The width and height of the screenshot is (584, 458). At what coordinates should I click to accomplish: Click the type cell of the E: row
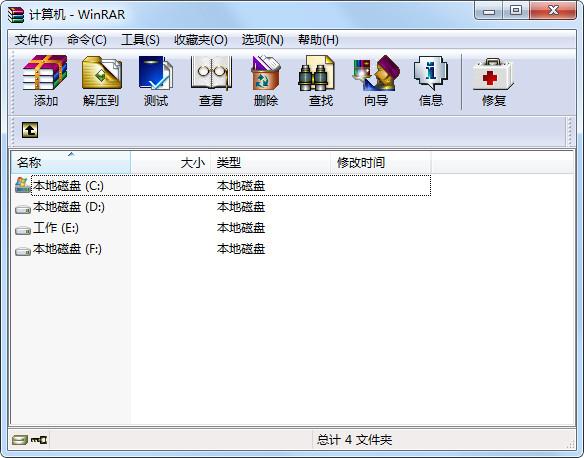click(x=241, y=228)
